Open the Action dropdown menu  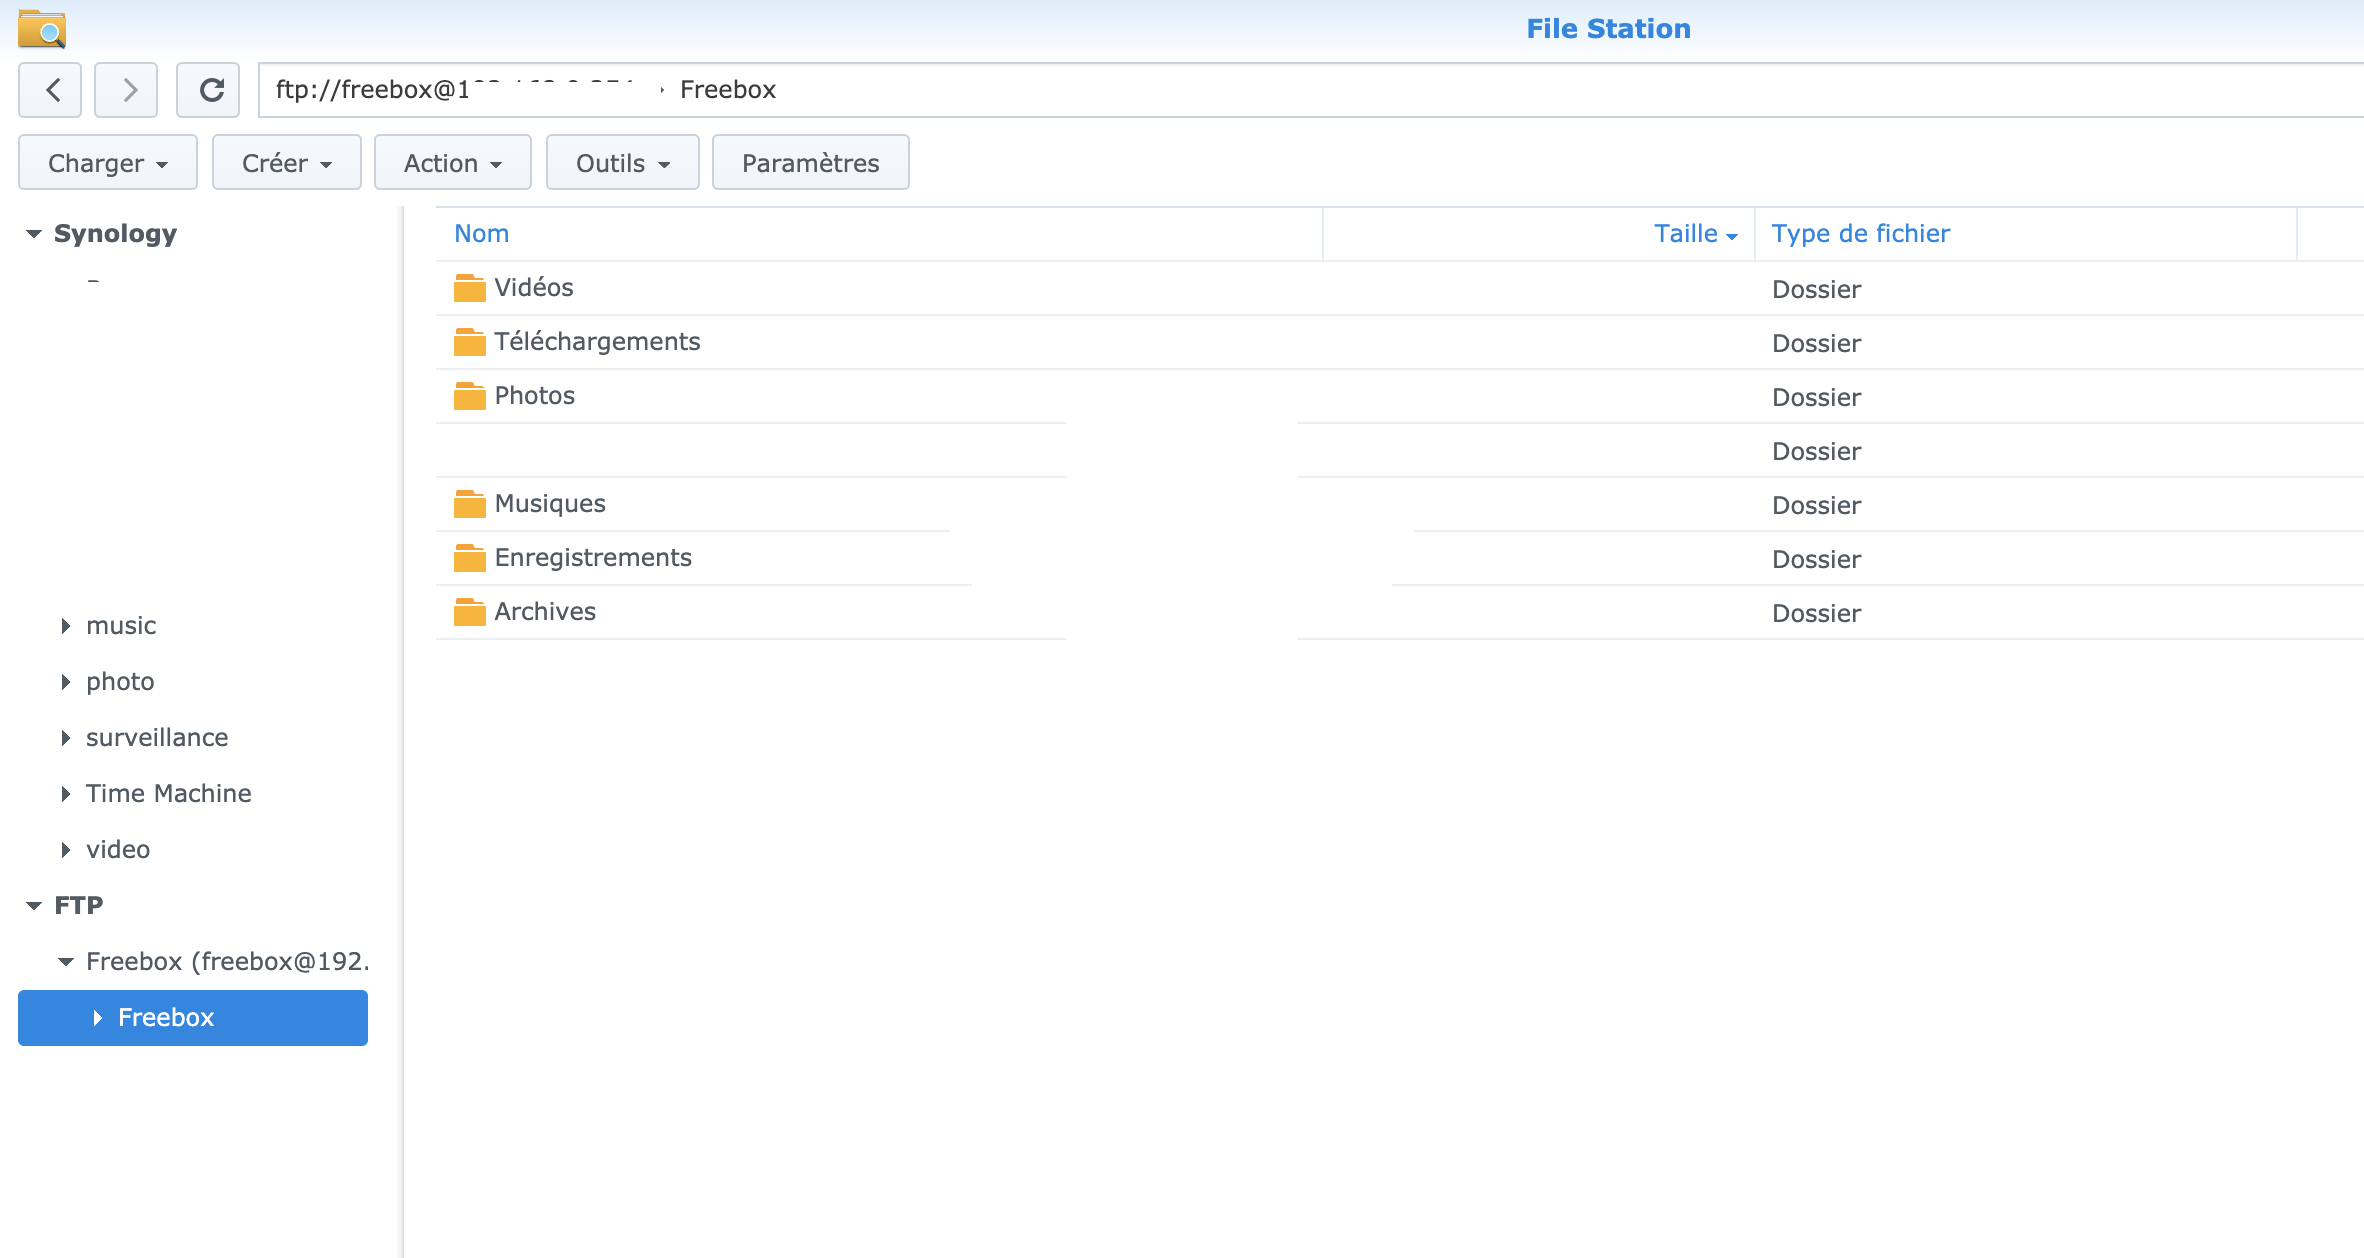[x=452, y=163]
